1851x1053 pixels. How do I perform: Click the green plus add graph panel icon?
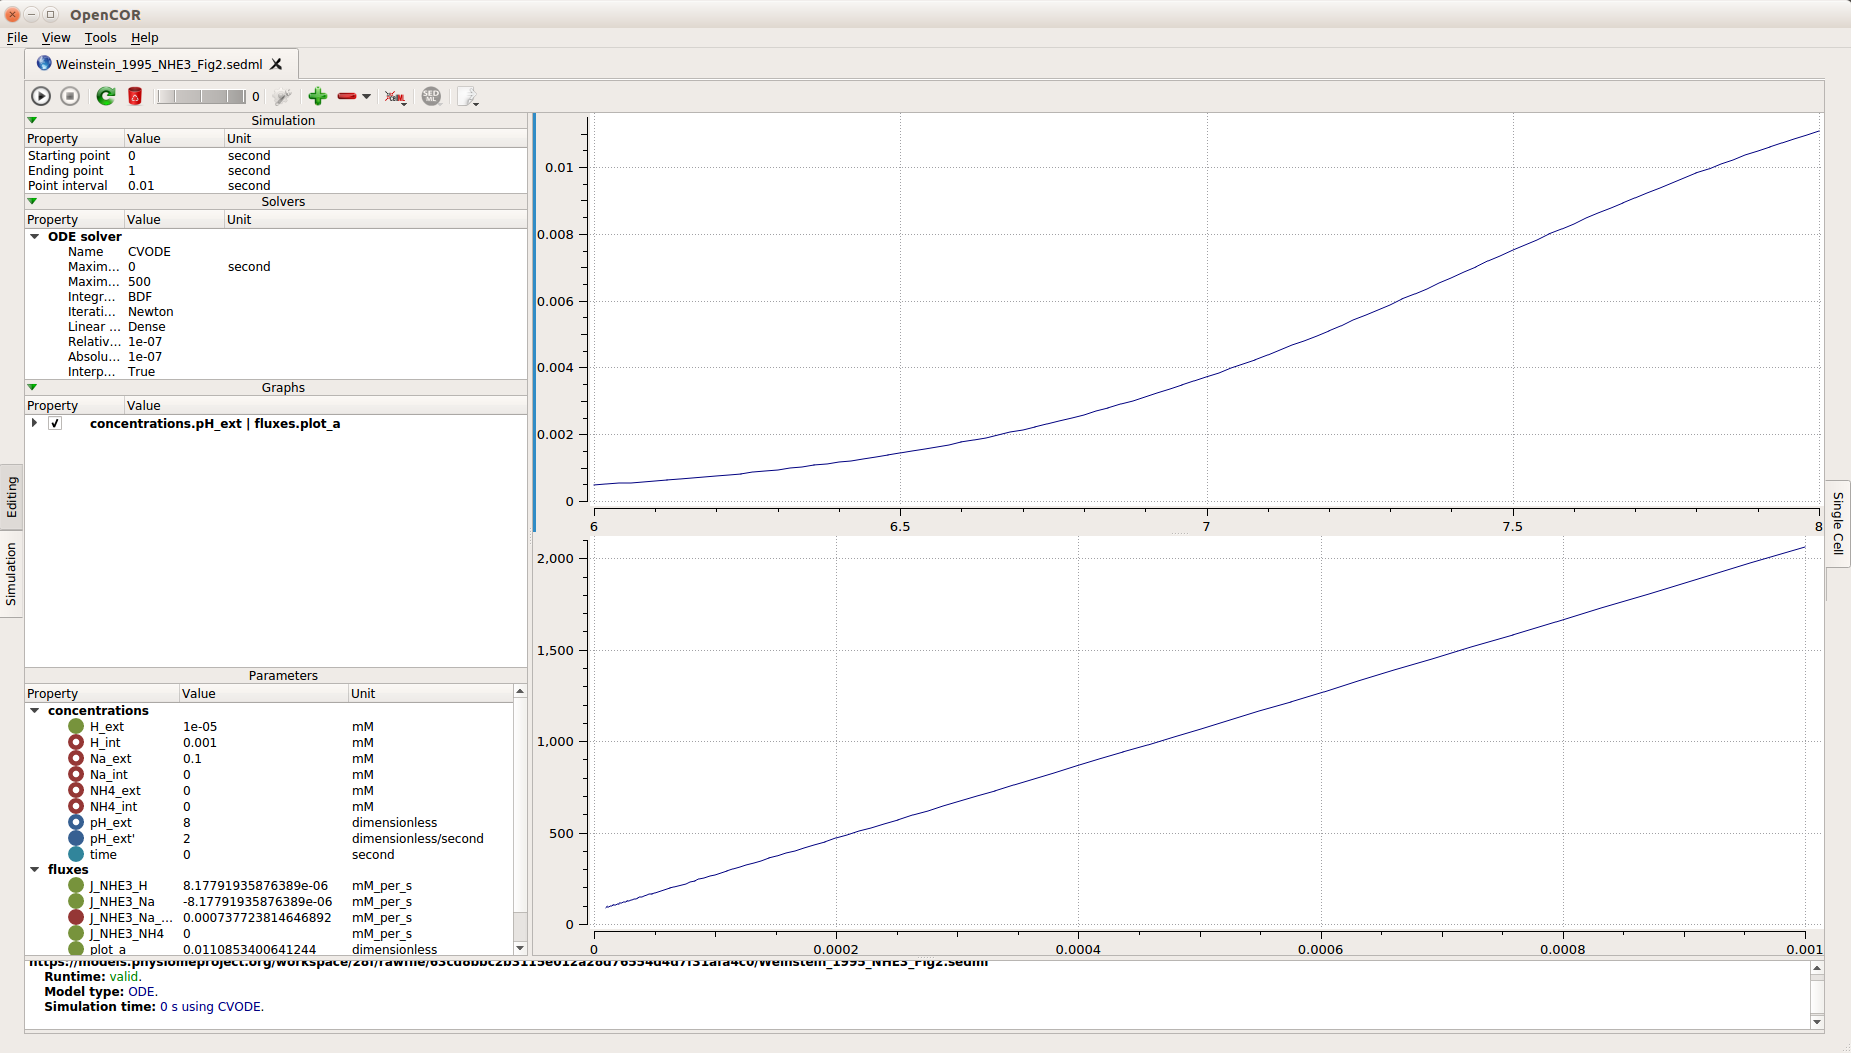(x=317, y=96)
